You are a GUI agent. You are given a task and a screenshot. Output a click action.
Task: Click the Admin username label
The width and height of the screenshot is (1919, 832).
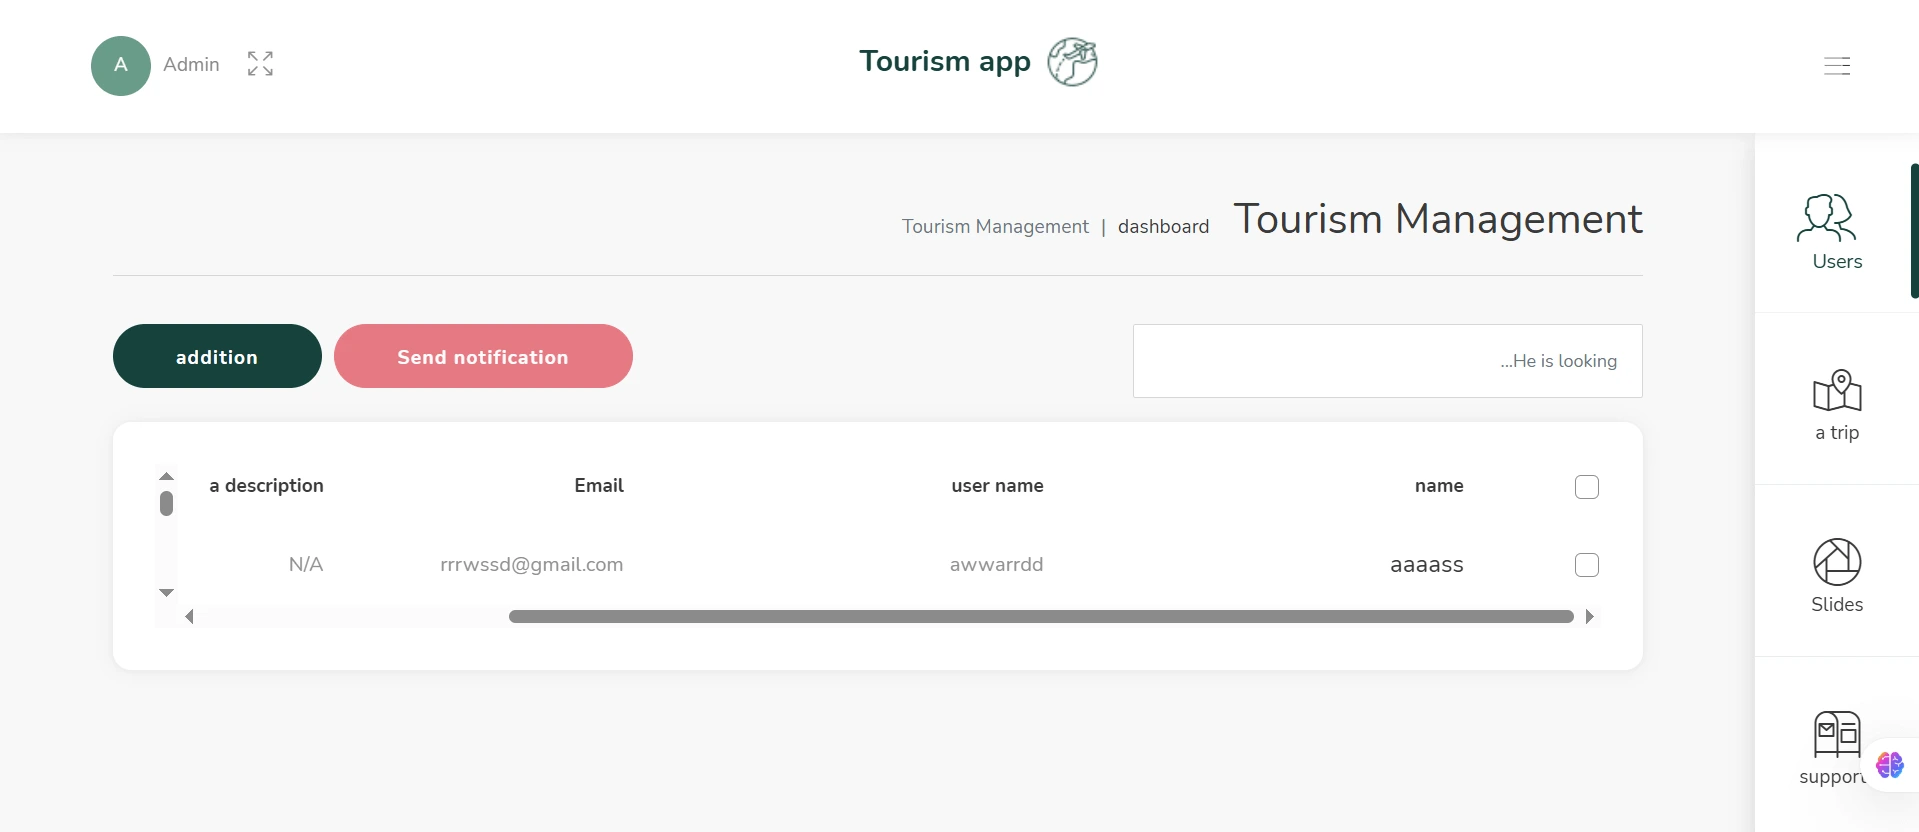(x=191, y=64)
